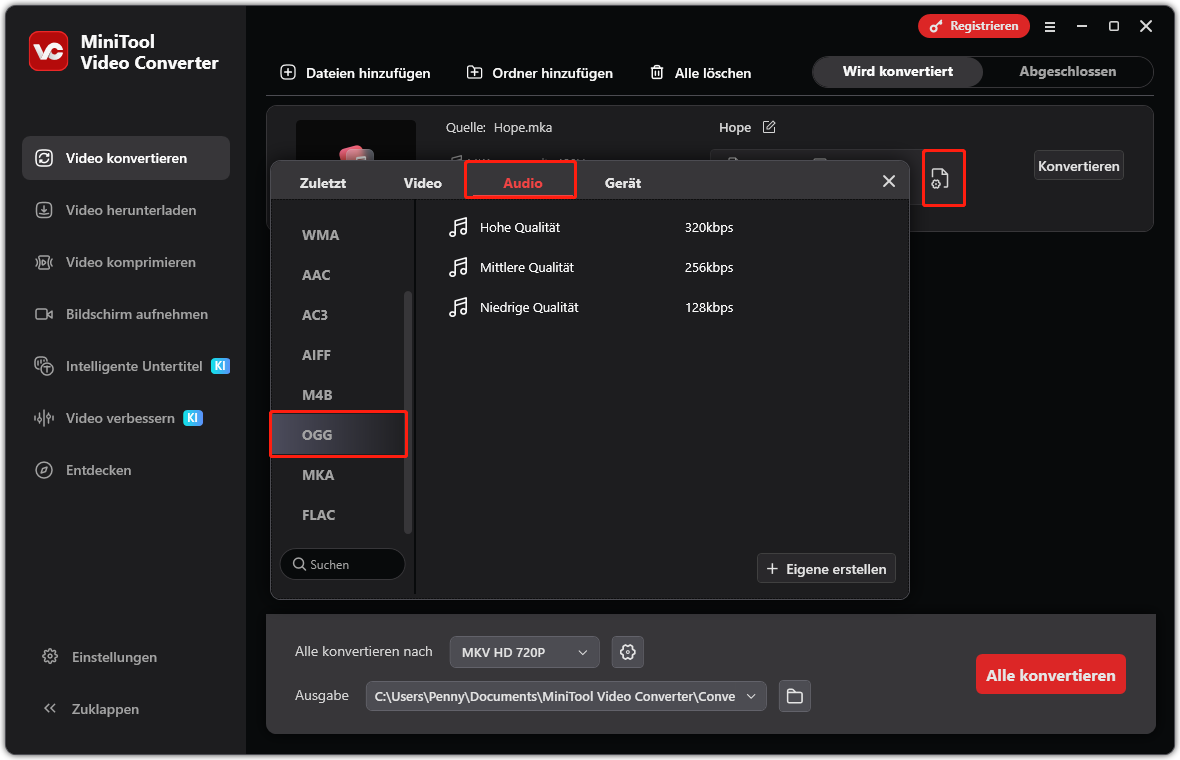This screenshot has height=760, width=1180.
Task: Click the Intelligente Untertitel KI badge
Action: pyautogui.click(x=220, y=366)
